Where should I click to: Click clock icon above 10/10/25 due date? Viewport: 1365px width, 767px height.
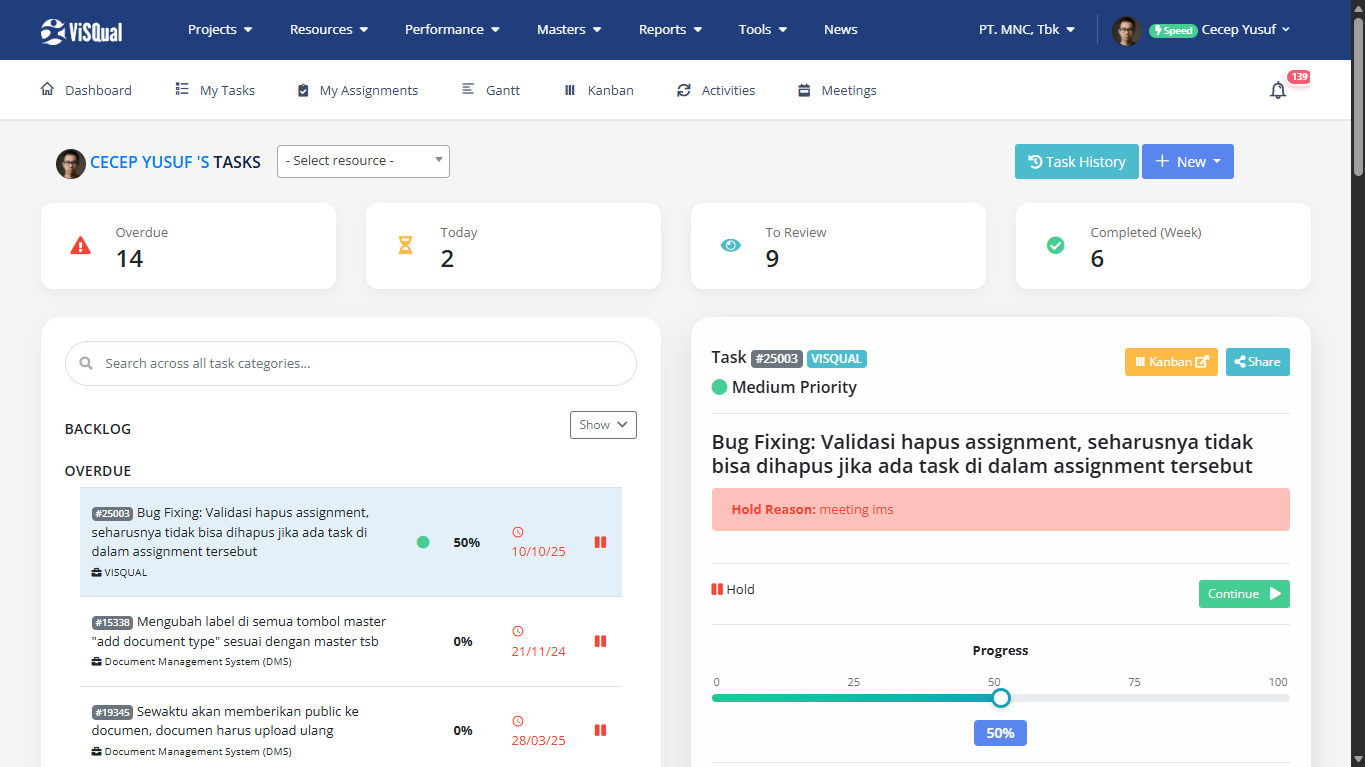[518, 532]
